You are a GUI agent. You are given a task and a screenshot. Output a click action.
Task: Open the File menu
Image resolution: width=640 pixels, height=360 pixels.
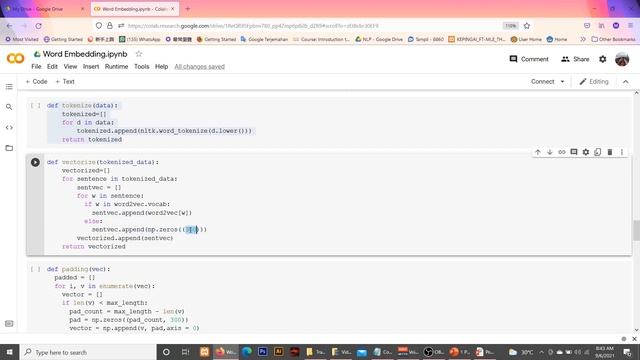[36, 67]
